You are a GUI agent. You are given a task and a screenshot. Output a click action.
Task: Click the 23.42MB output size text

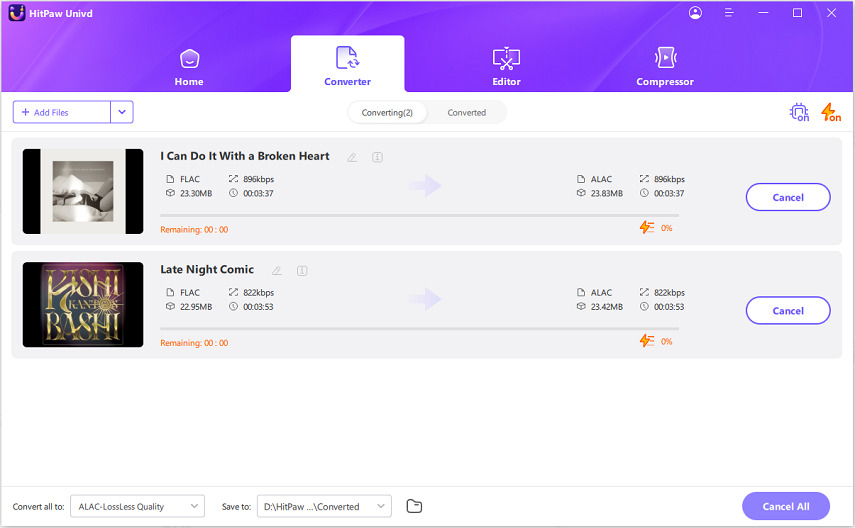(x=607, y=307)
